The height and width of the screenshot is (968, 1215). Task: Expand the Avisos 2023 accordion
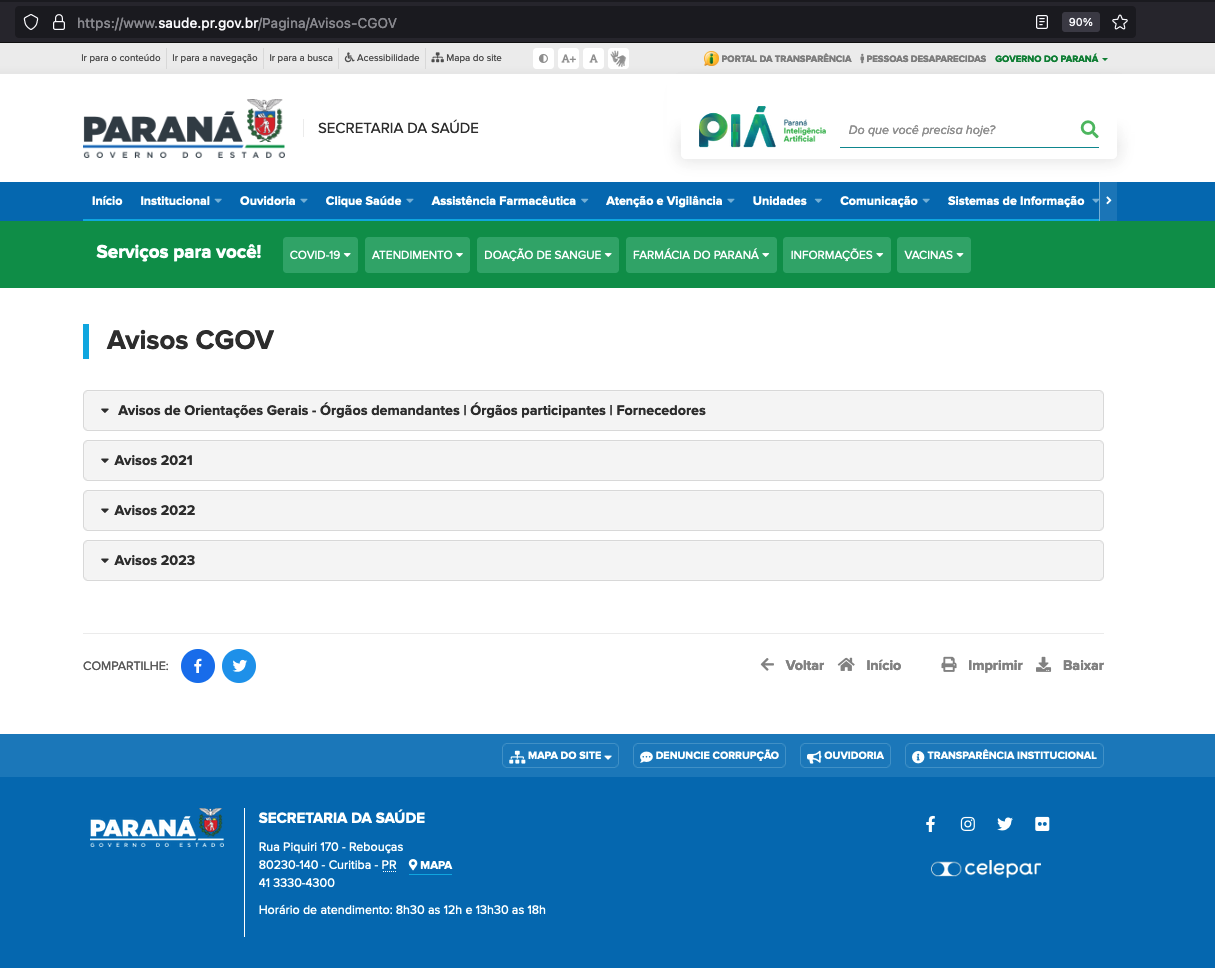click(x=154, y=561)
